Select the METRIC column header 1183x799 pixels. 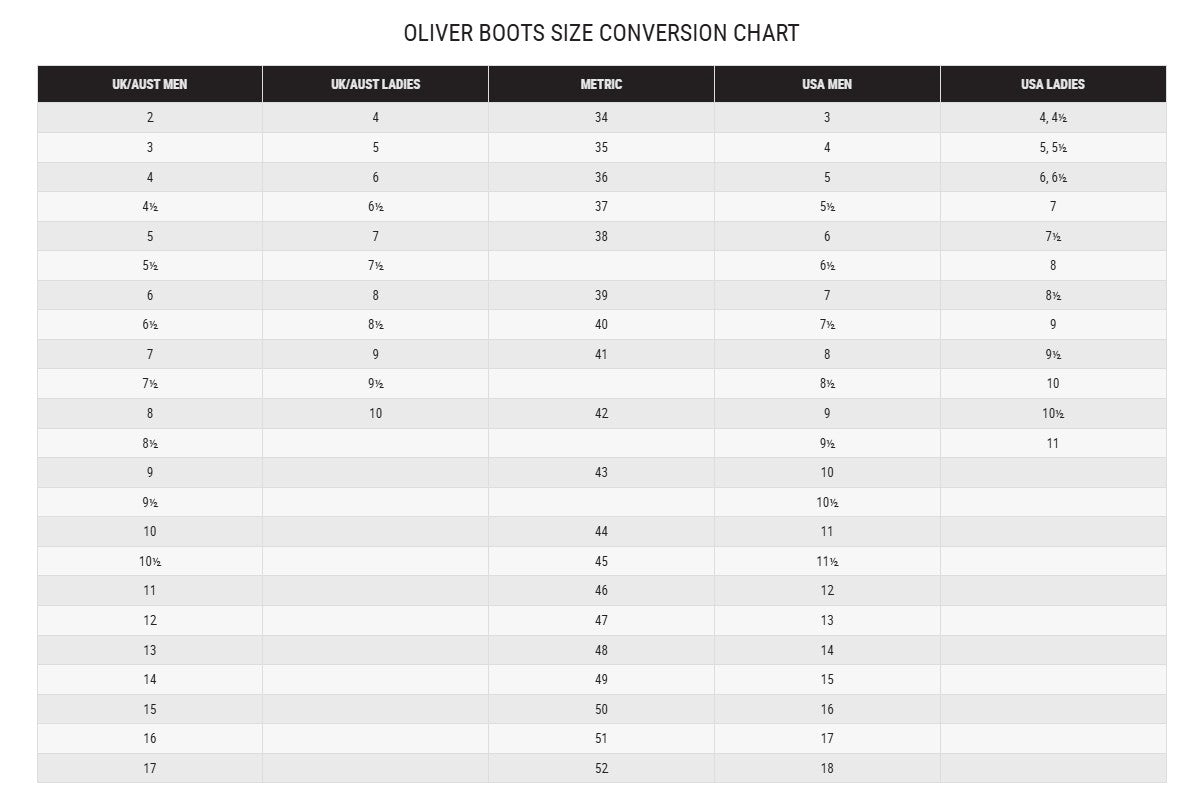(x=601, y=84)
